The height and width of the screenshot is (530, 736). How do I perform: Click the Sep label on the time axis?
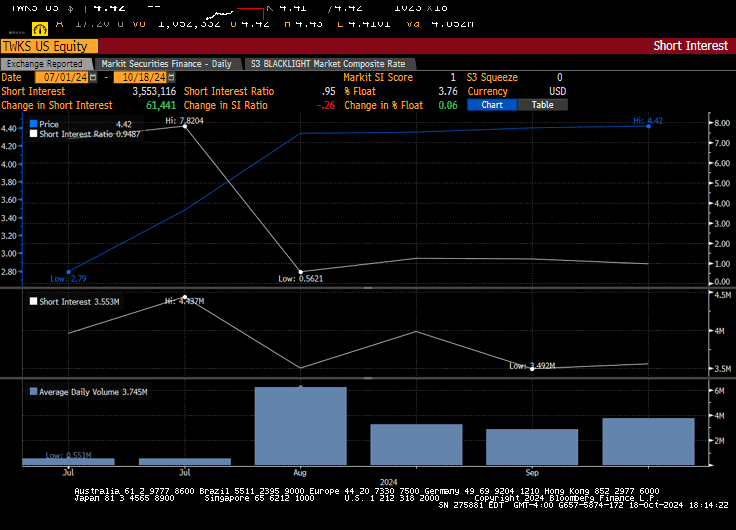pyautogui.click(x=532, y=472)
